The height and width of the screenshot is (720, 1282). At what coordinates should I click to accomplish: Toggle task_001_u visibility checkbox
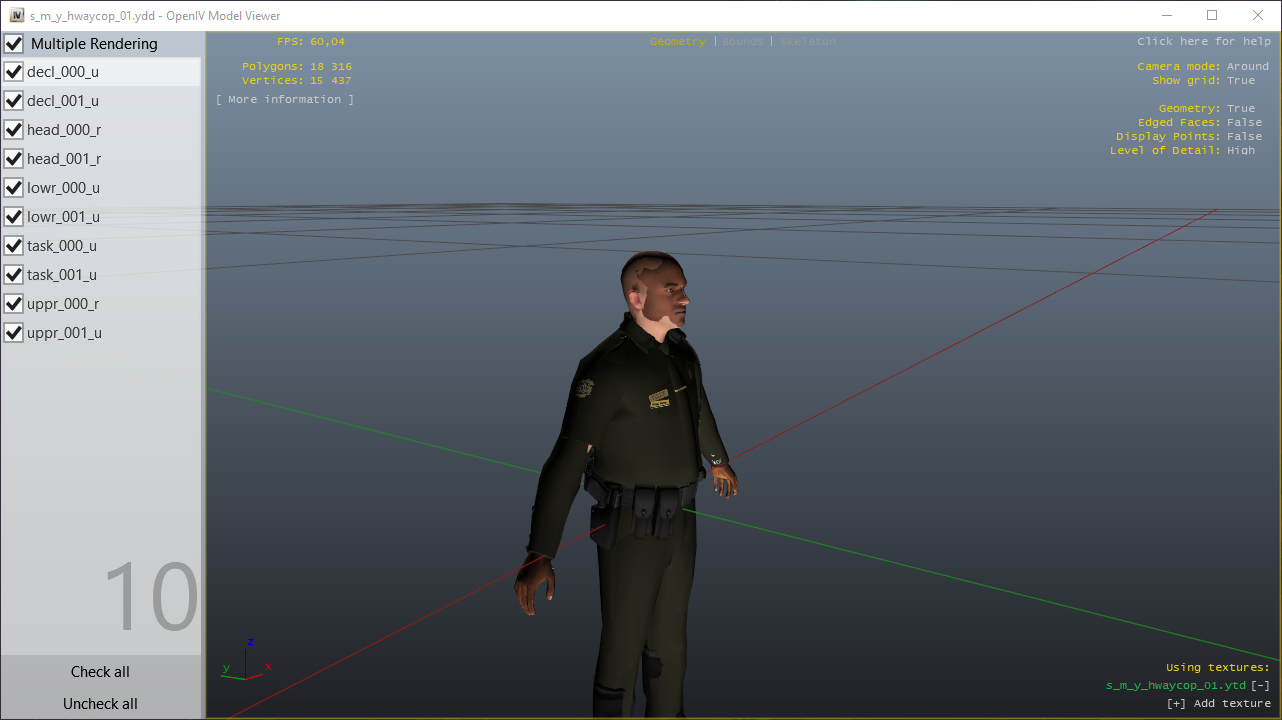pos(14,275)
